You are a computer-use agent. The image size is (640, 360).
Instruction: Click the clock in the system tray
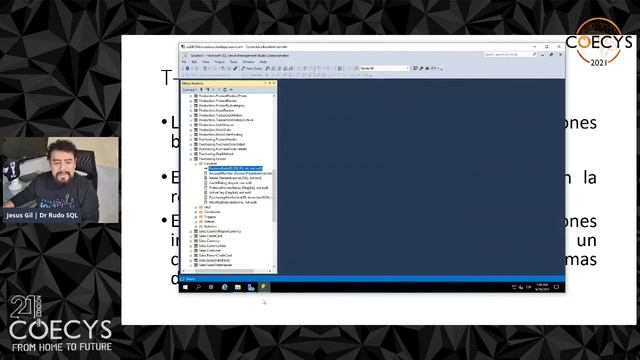(542, 287)
